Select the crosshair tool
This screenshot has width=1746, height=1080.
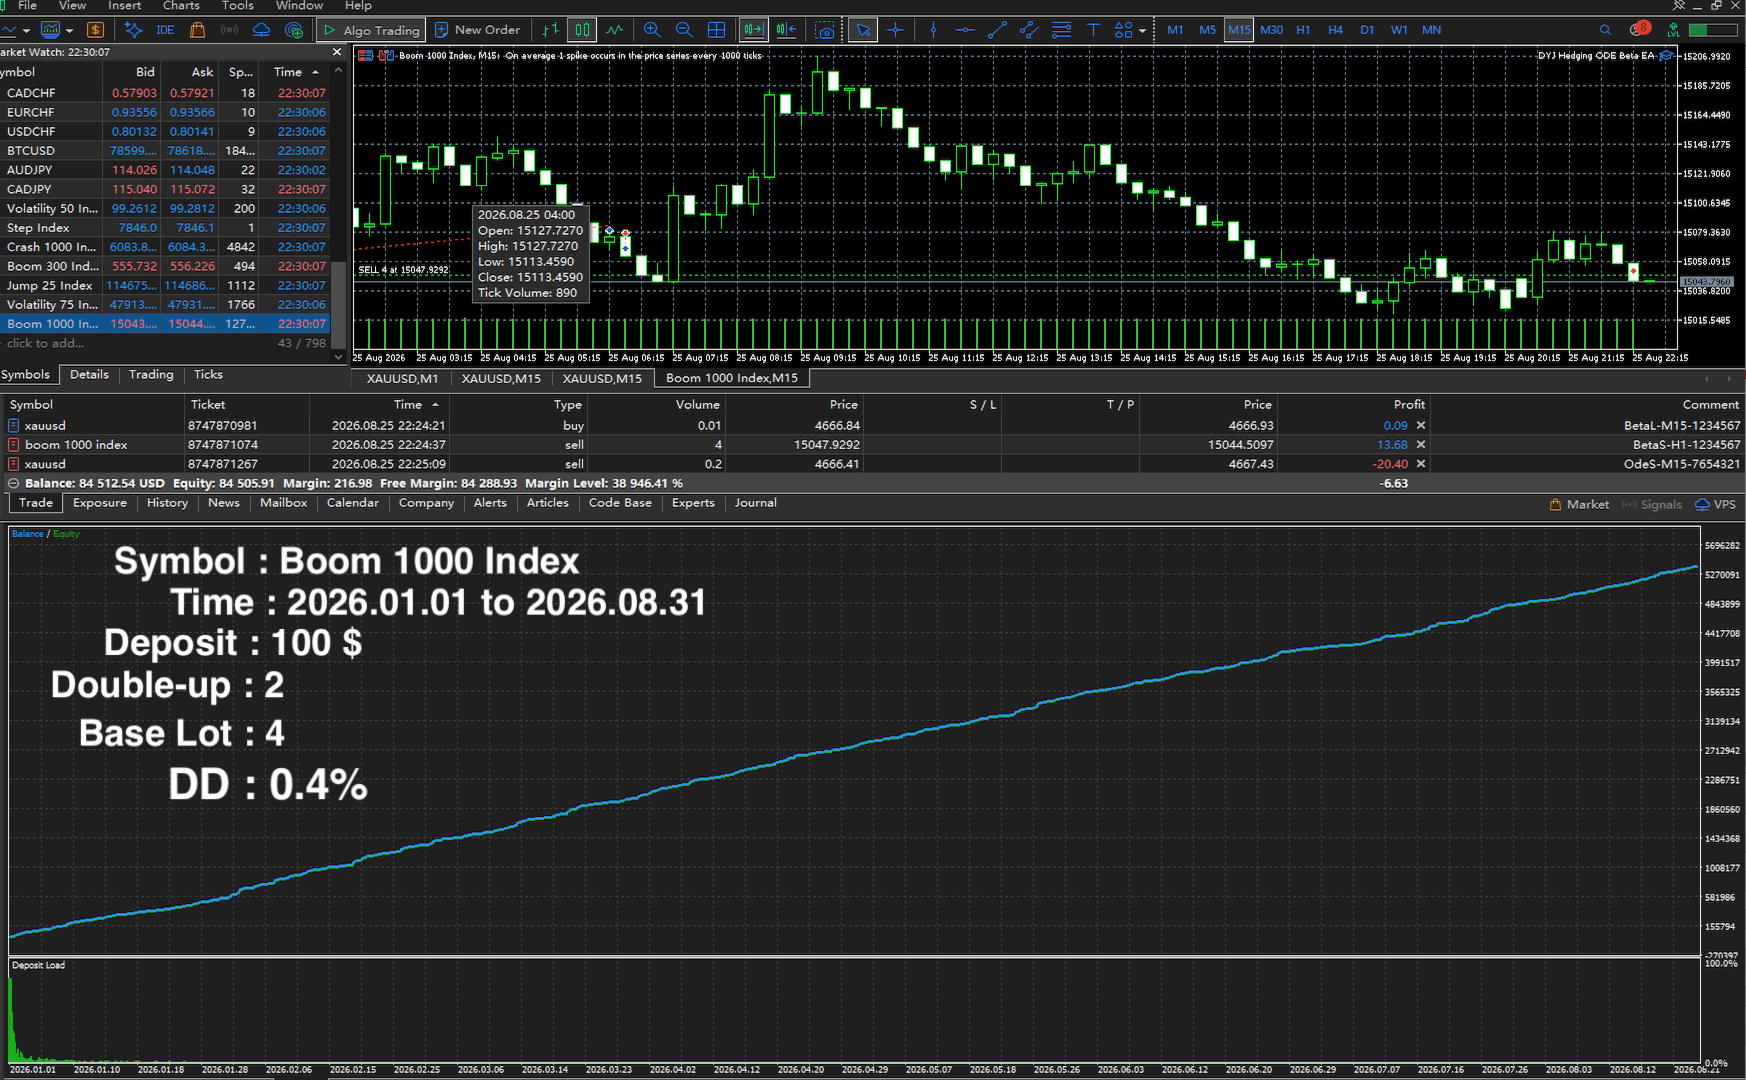tap(895, 30)
